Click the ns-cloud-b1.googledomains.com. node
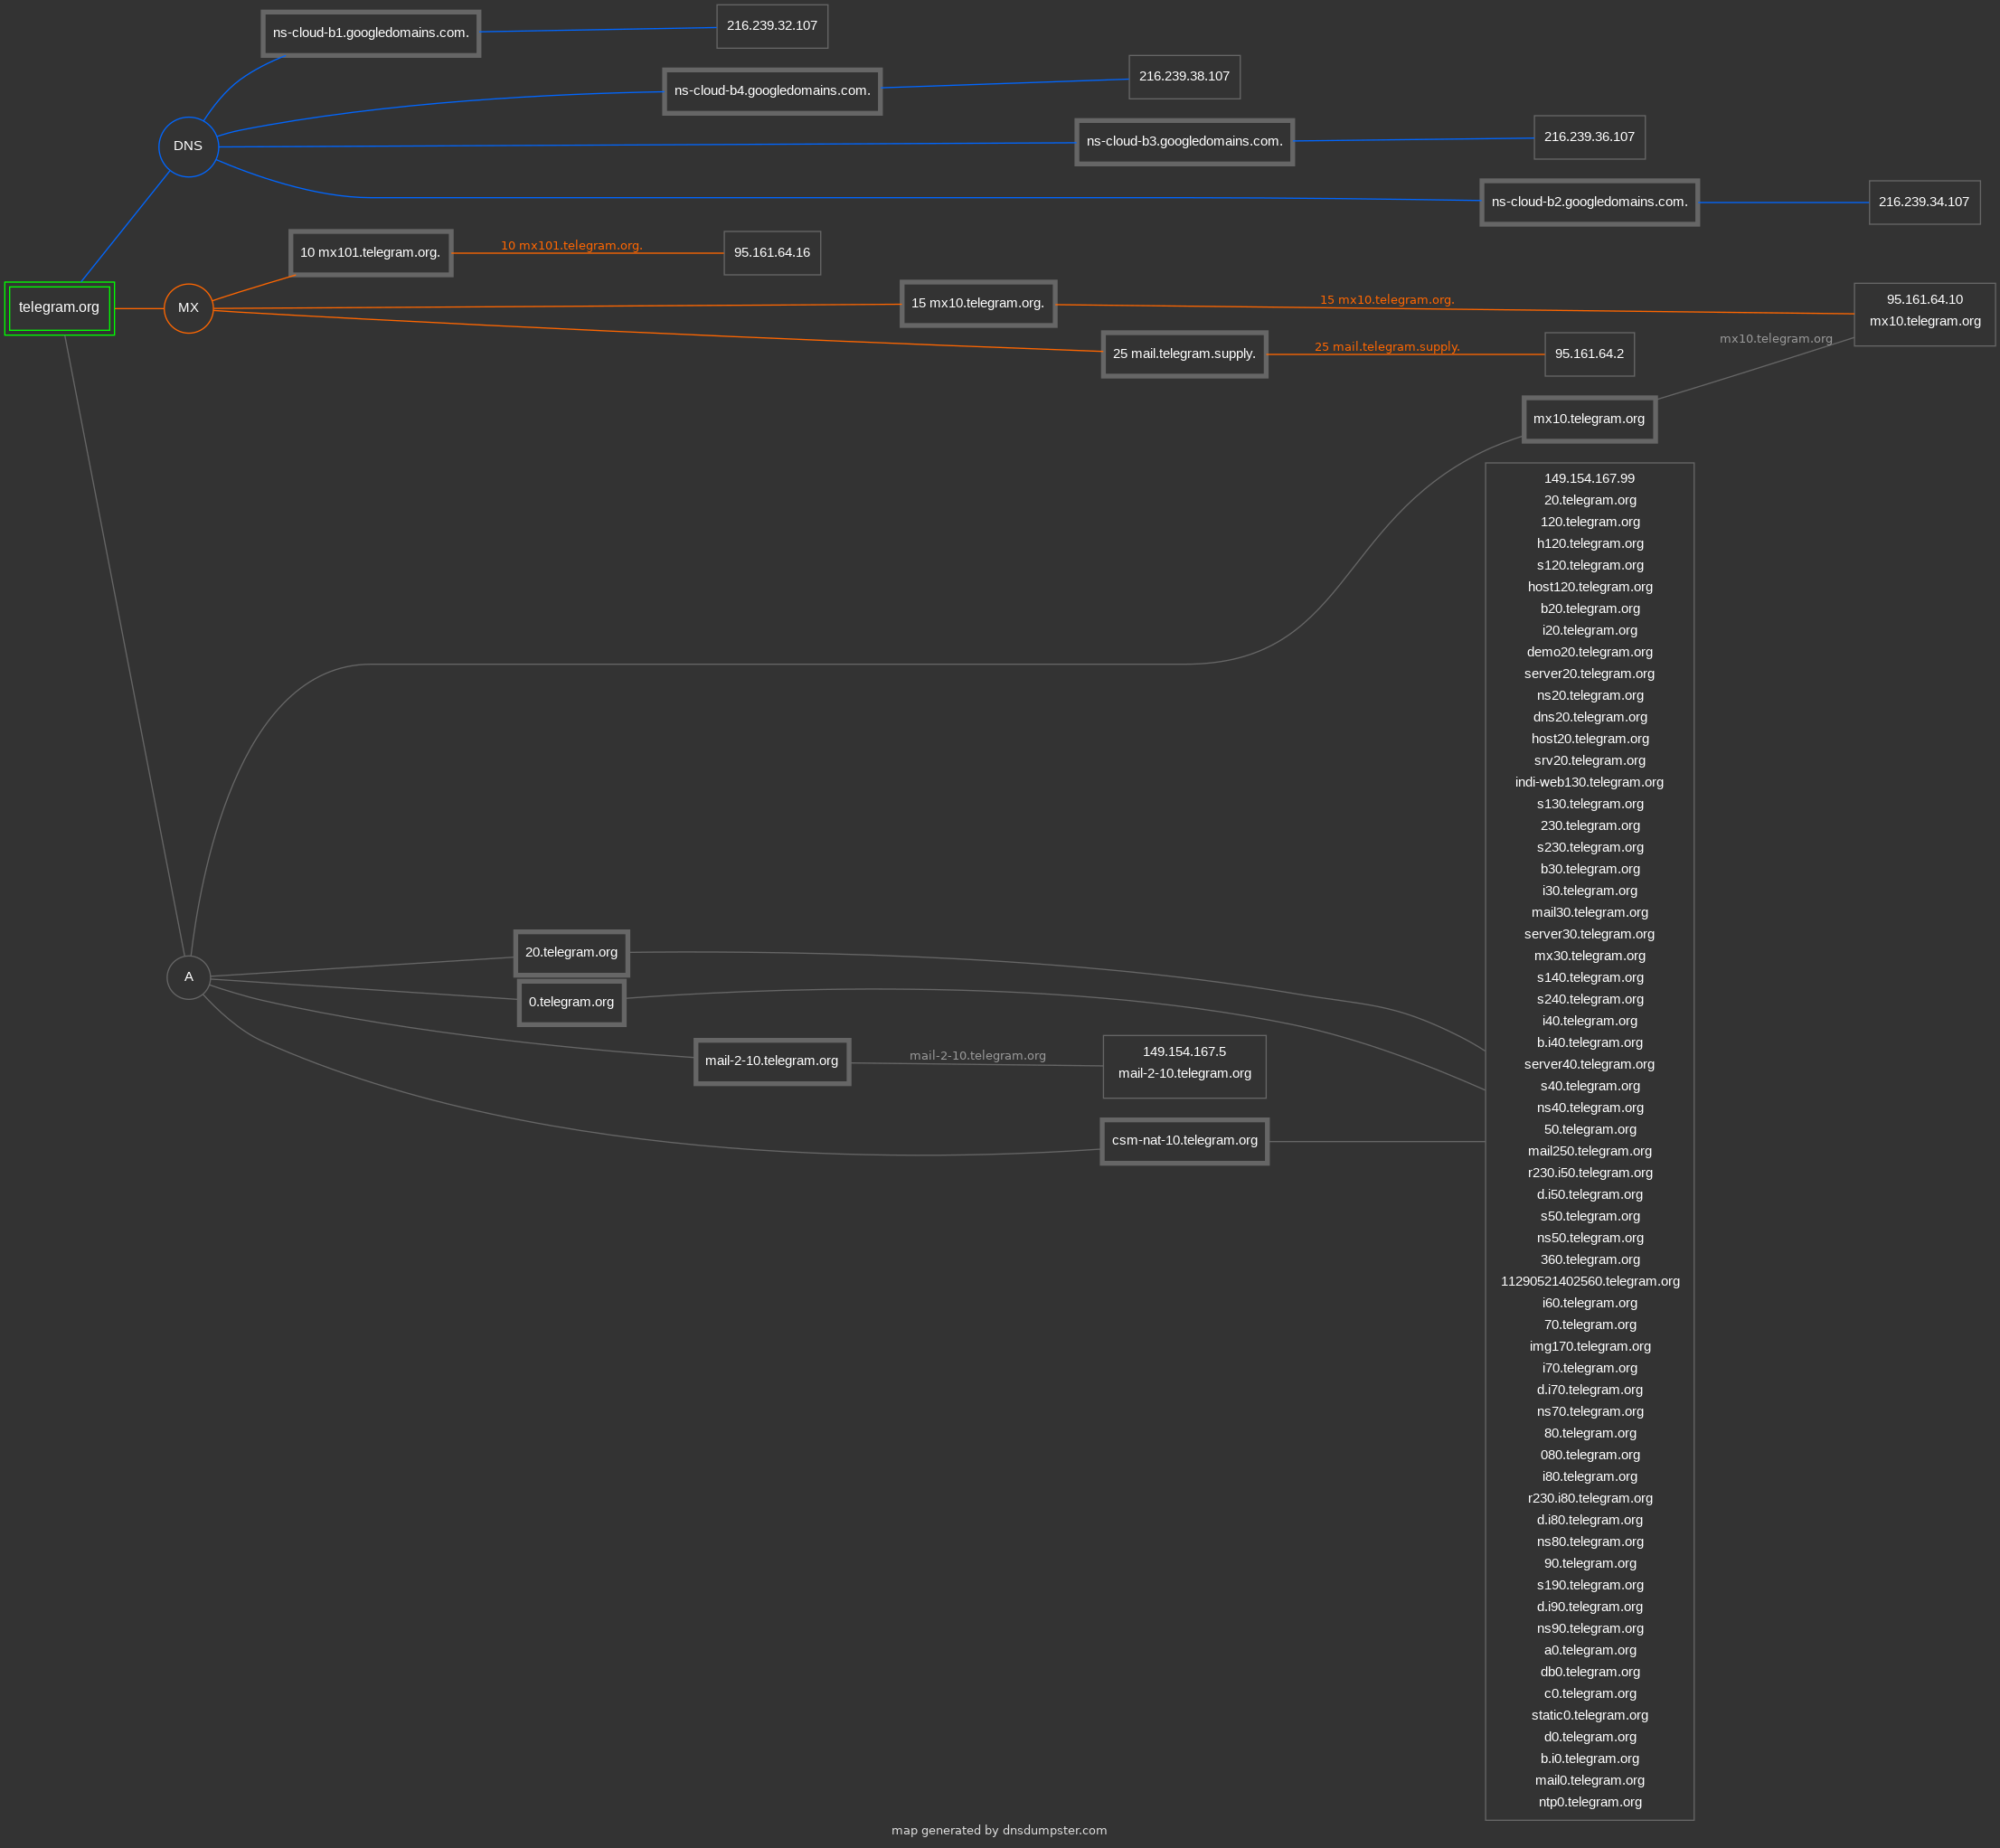Viewport: 2000px width, 1848px height. click(370, 33)
